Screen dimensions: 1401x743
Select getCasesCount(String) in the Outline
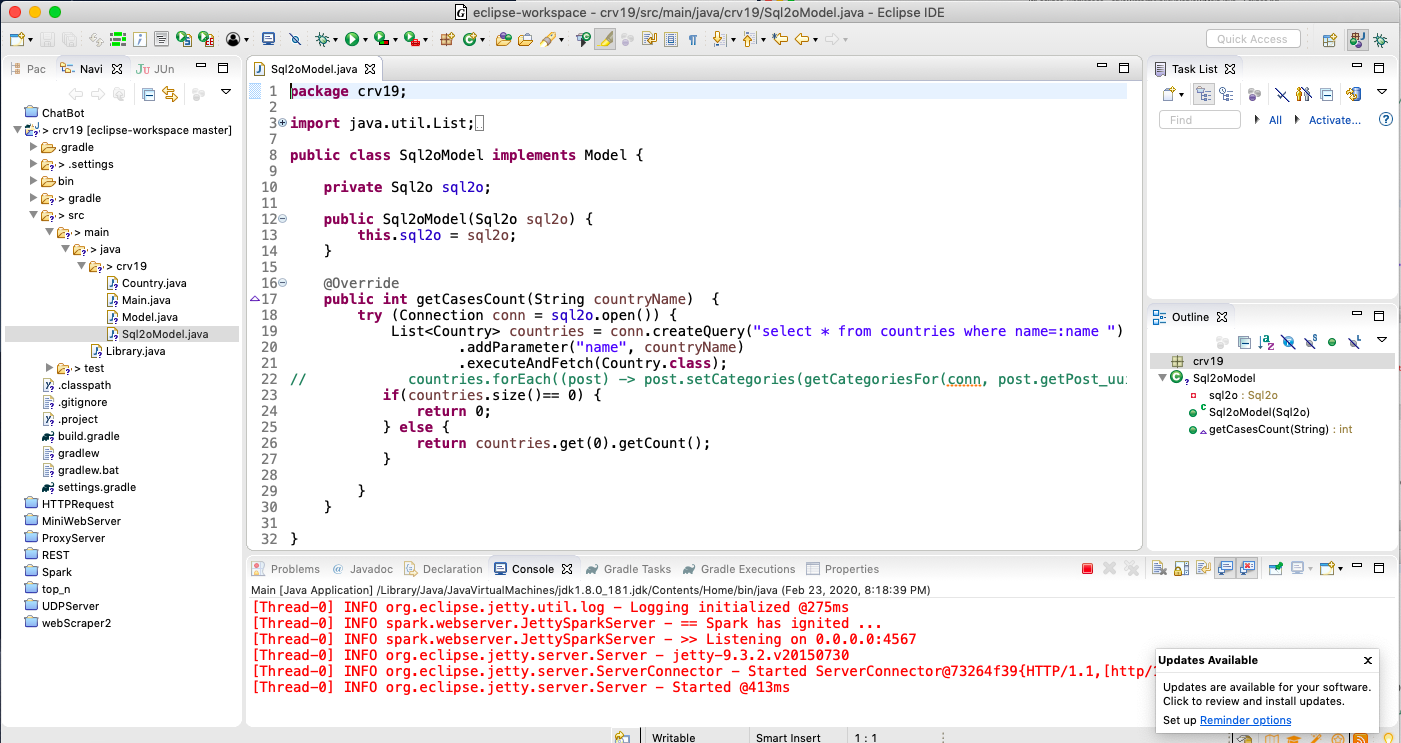(x=1270, y=429)
